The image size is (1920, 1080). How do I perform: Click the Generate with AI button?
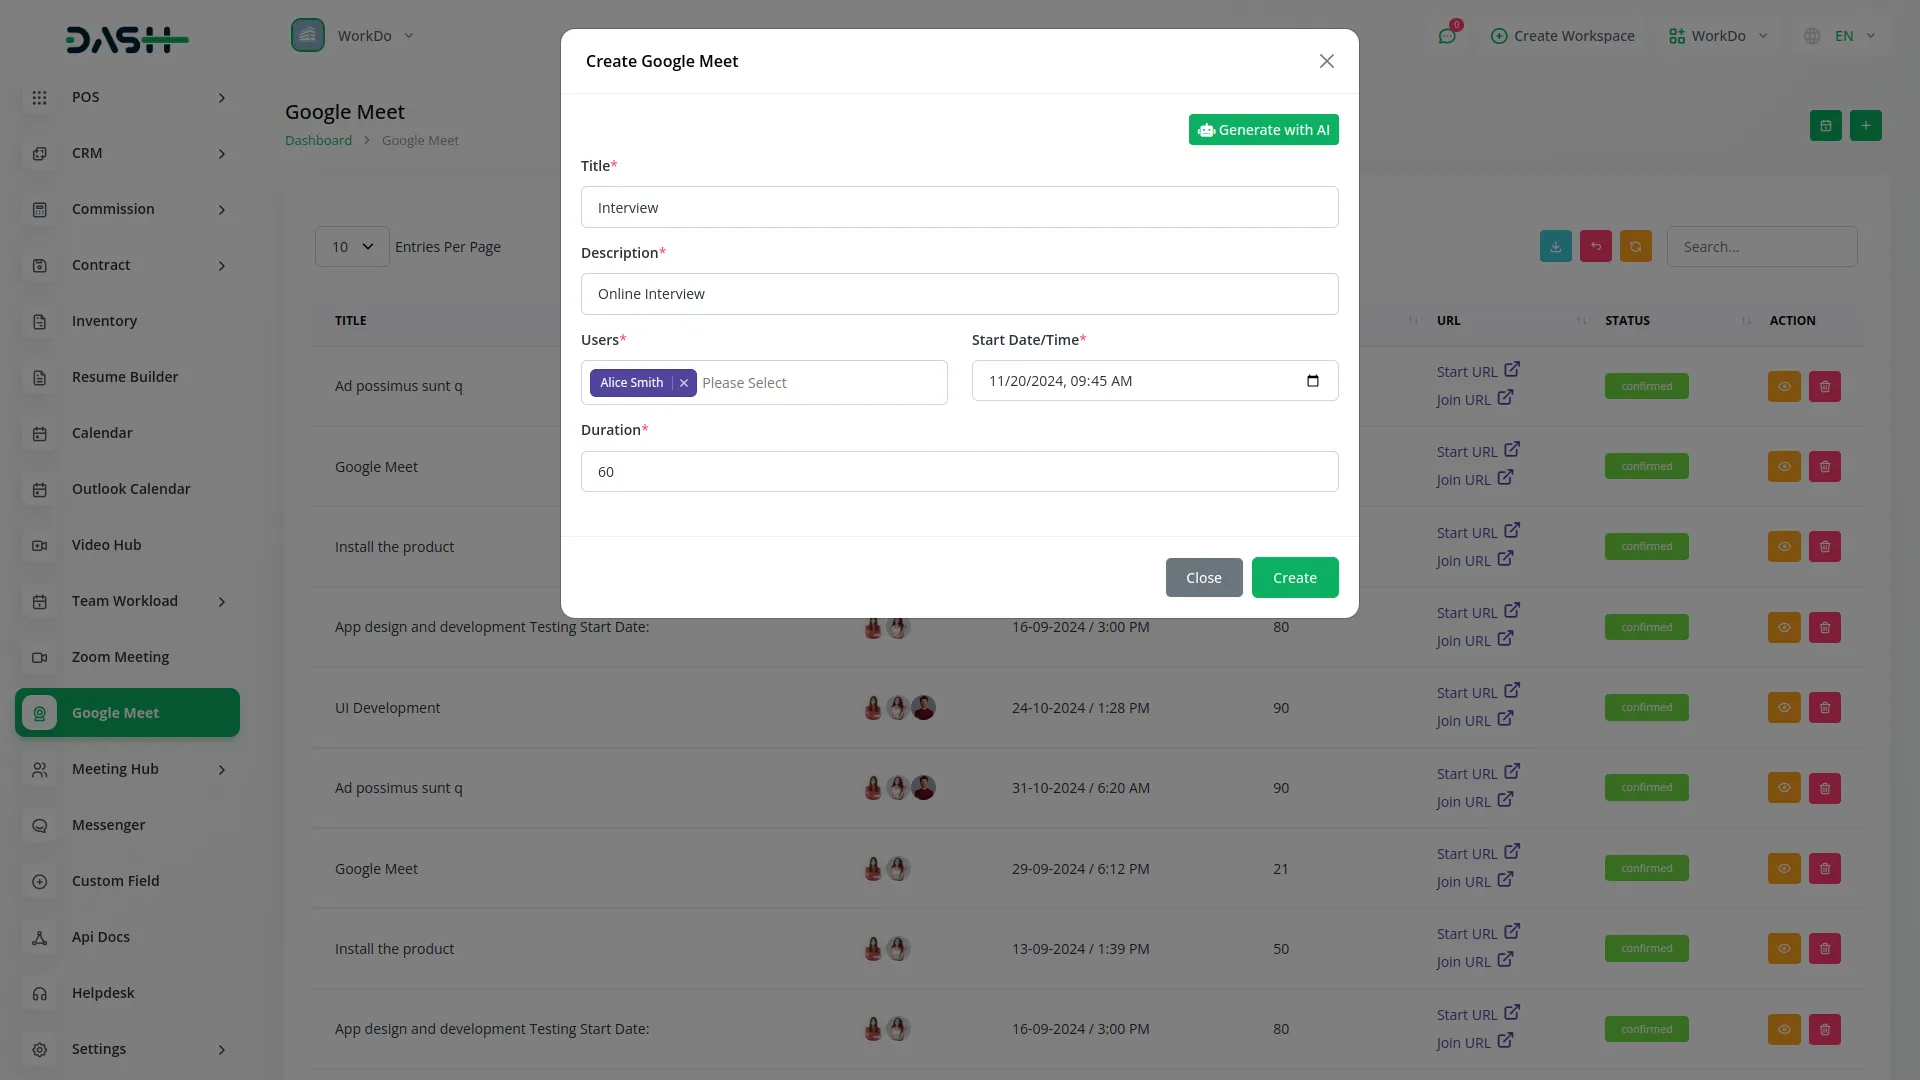point(1263,130)
